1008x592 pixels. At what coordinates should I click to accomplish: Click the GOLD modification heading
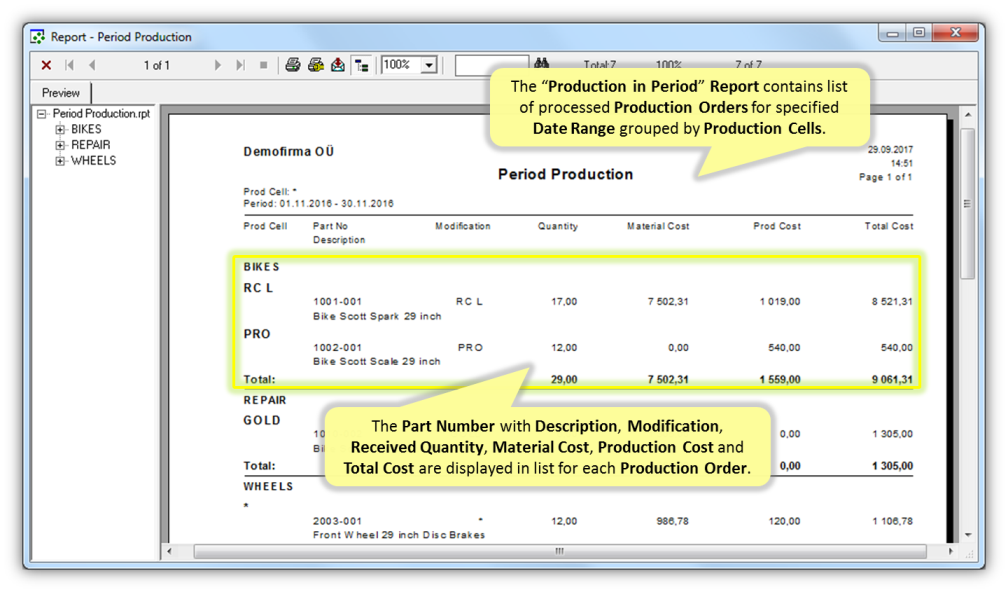coord(262,420)
